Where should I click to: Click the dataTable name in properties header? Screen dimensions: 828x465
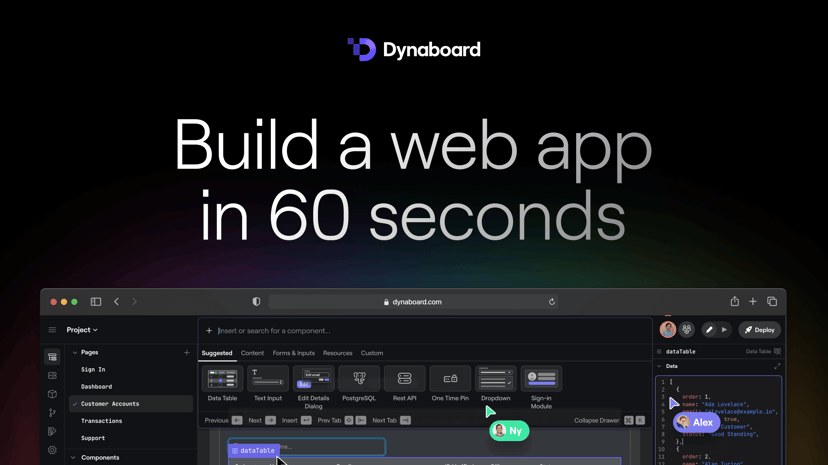coord(681,352)
